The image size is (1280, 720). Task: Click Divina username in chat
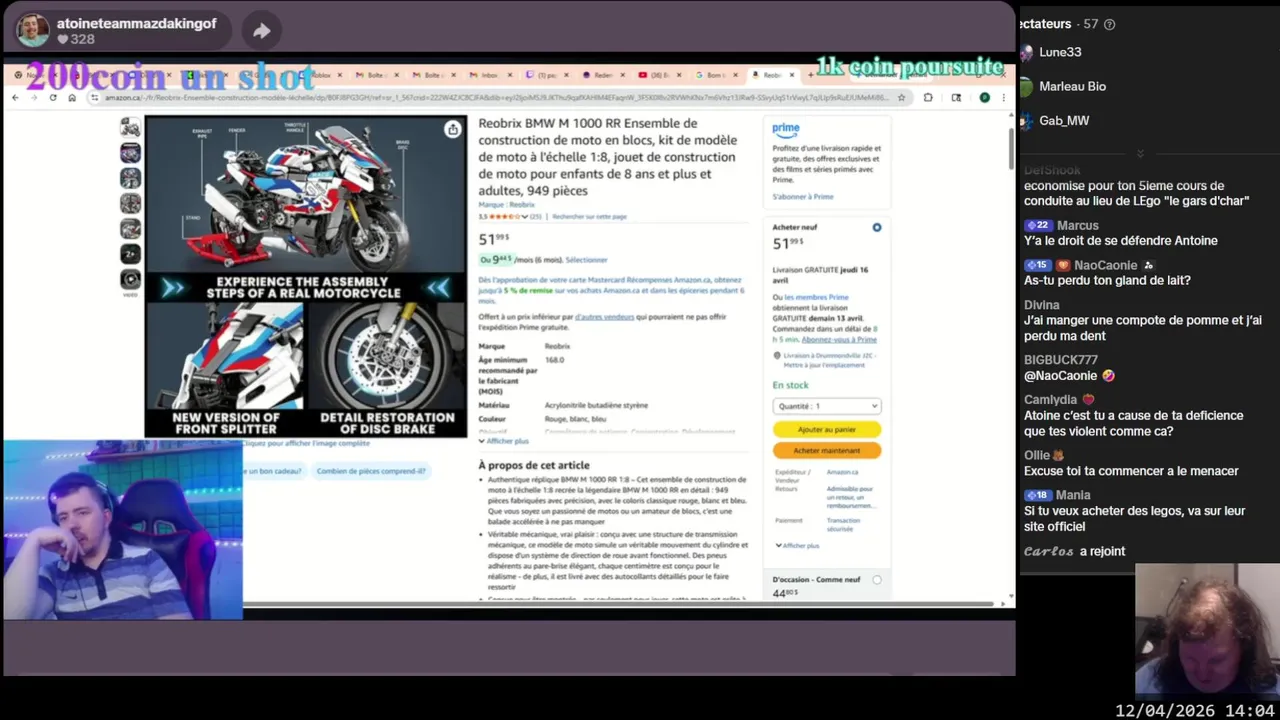1041,305
